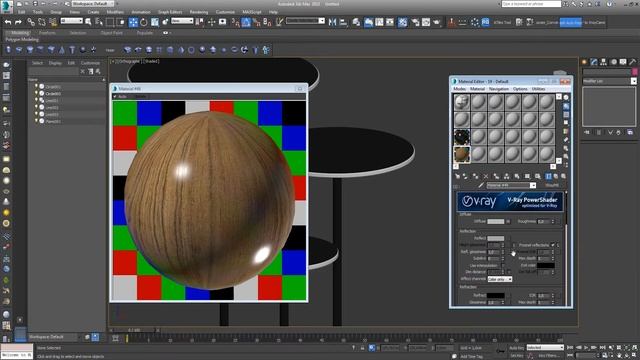Open the Customize menu
Screen dimensions: 640x360
[x=225, y=12]
